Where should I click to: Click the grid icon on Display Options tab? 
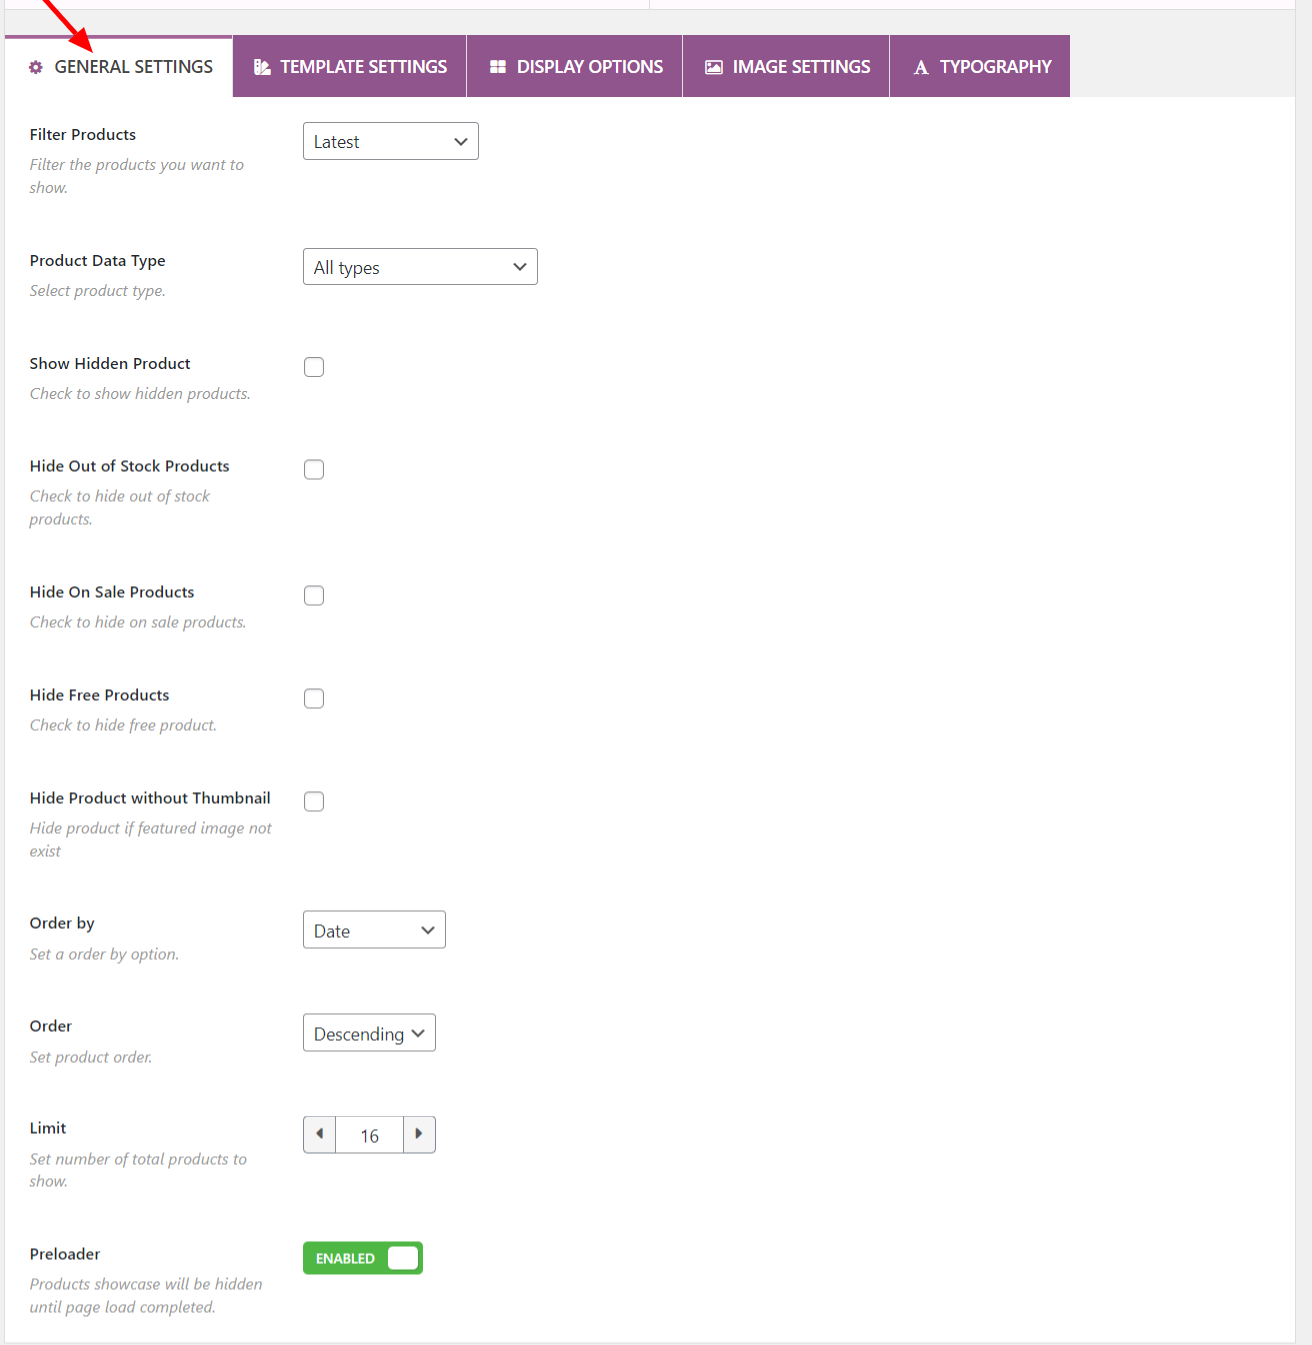click(x=498, y=66)
